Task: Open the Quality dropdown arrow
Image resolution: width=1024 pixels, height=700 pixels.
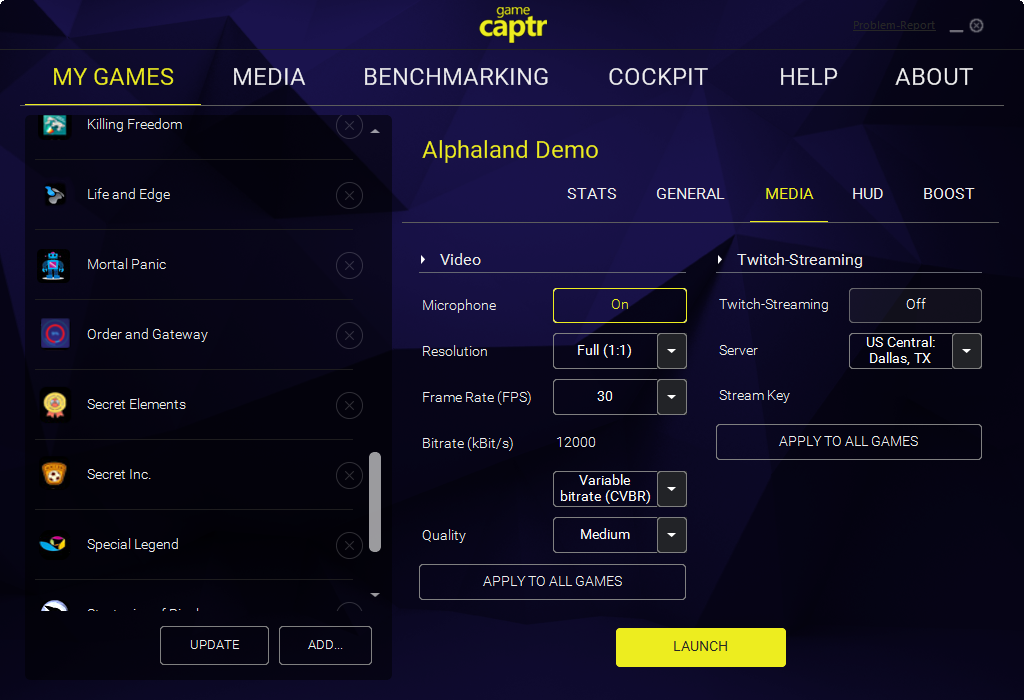Action: 671,535
